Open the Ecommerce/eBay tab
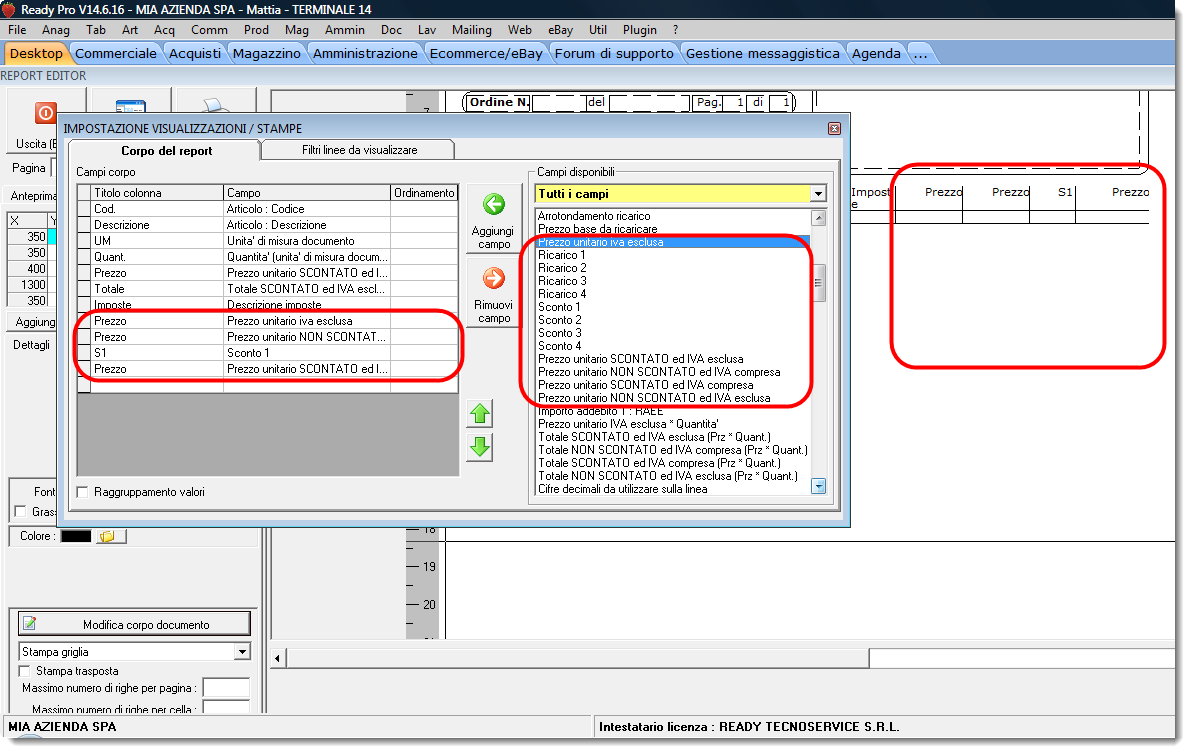This screenshot has width=1190, height=753. click(x=486, y=53)
